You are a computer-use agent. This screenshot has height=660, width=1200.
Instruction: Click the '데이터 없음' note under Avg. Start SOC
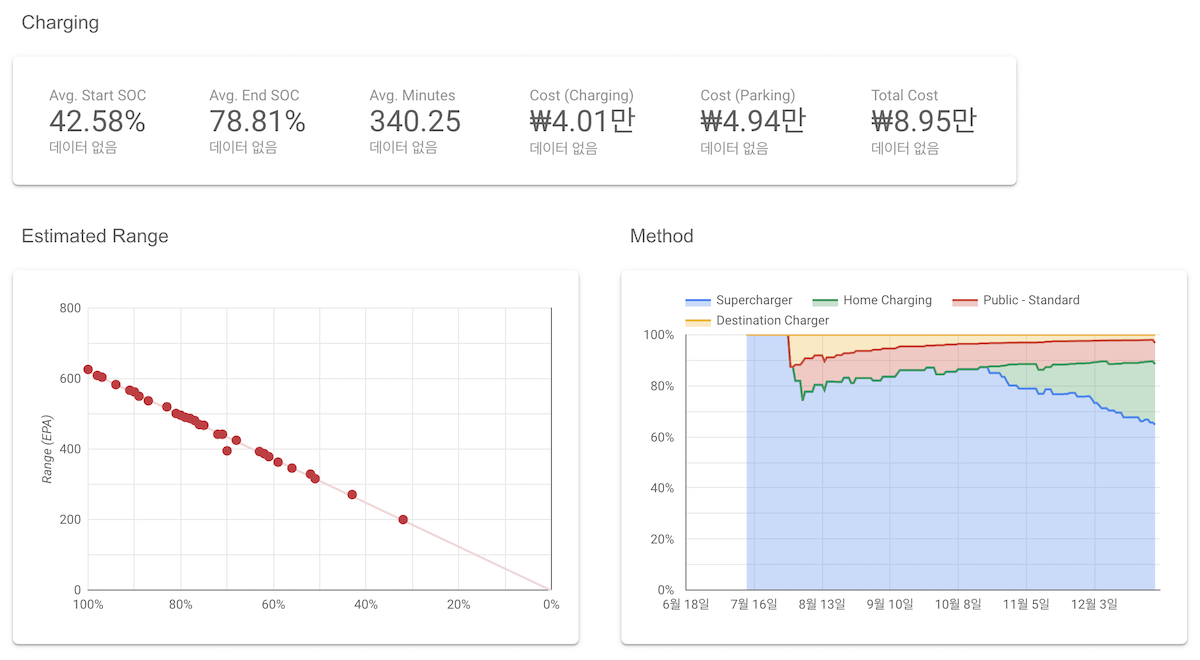pyautogui.click(x=83, y=148)
